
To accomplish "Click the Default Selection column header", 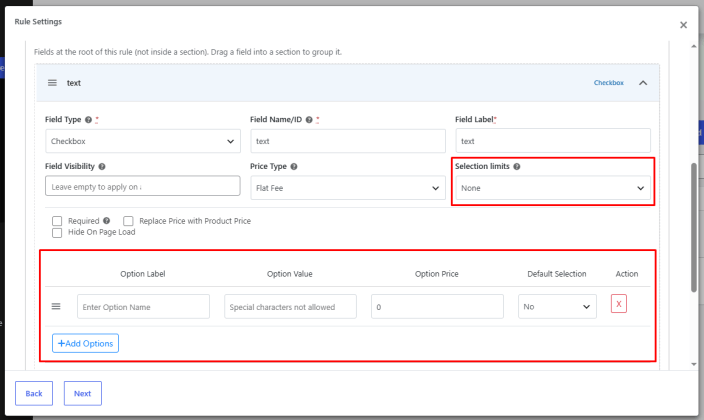I will (557, 274).
